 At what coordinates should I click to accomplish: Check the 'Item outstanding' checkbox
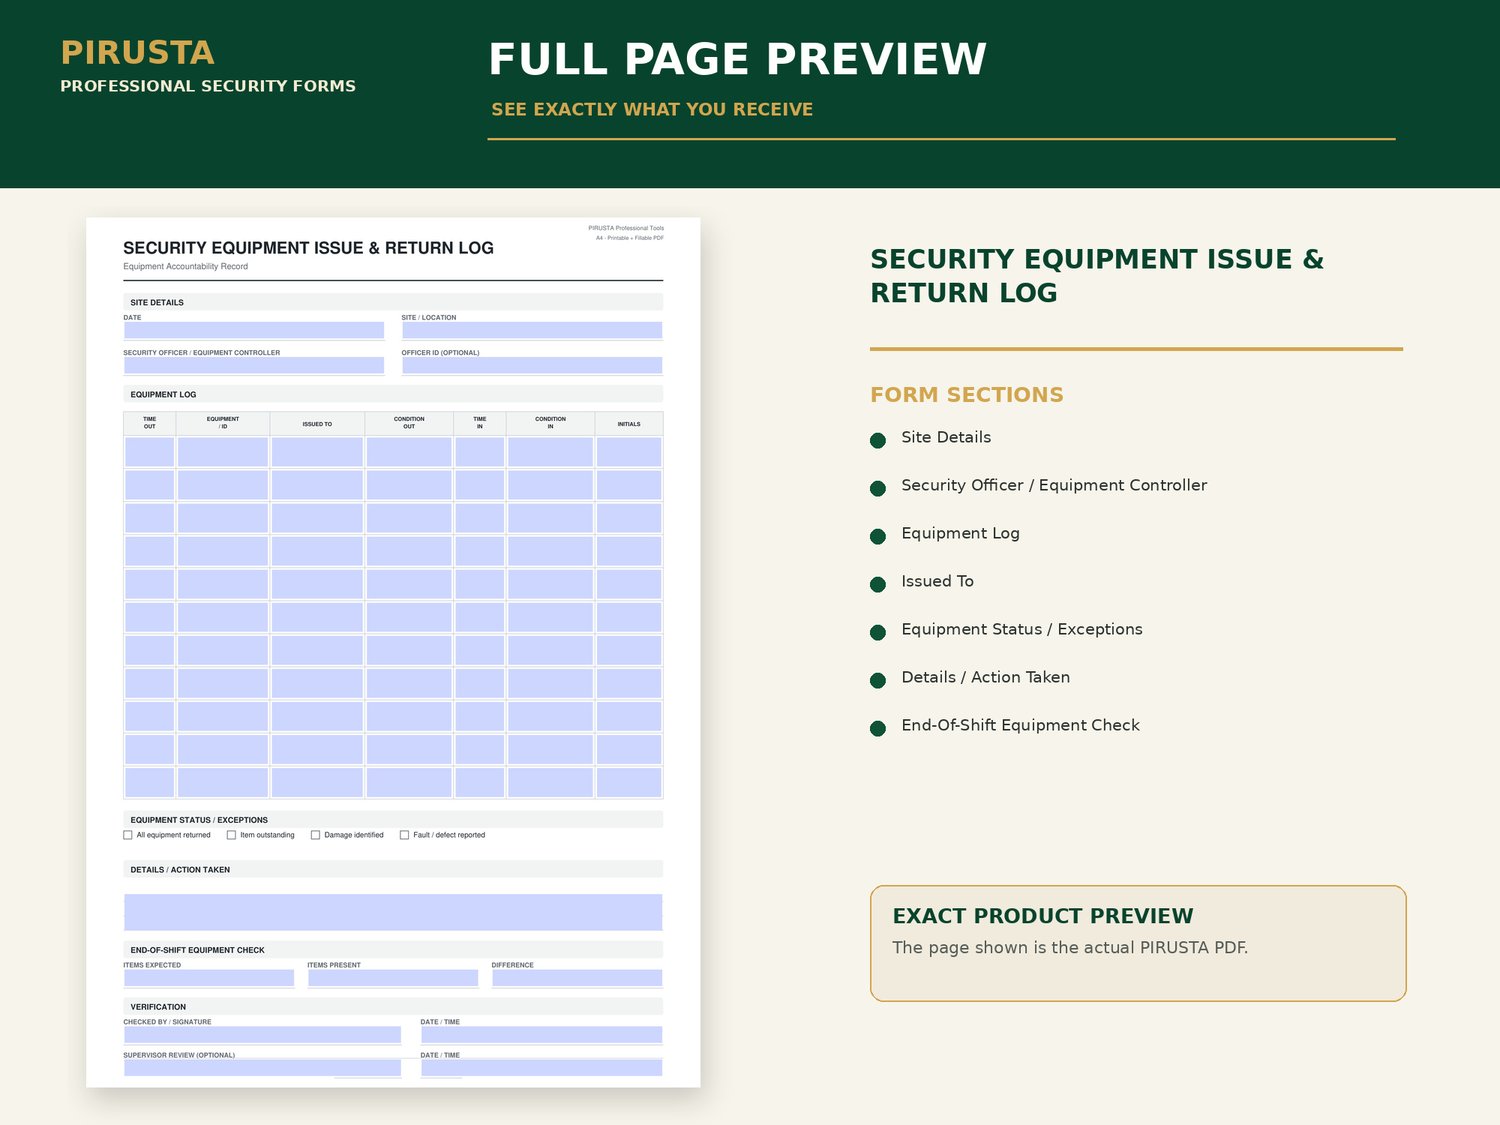click(231, 835)
